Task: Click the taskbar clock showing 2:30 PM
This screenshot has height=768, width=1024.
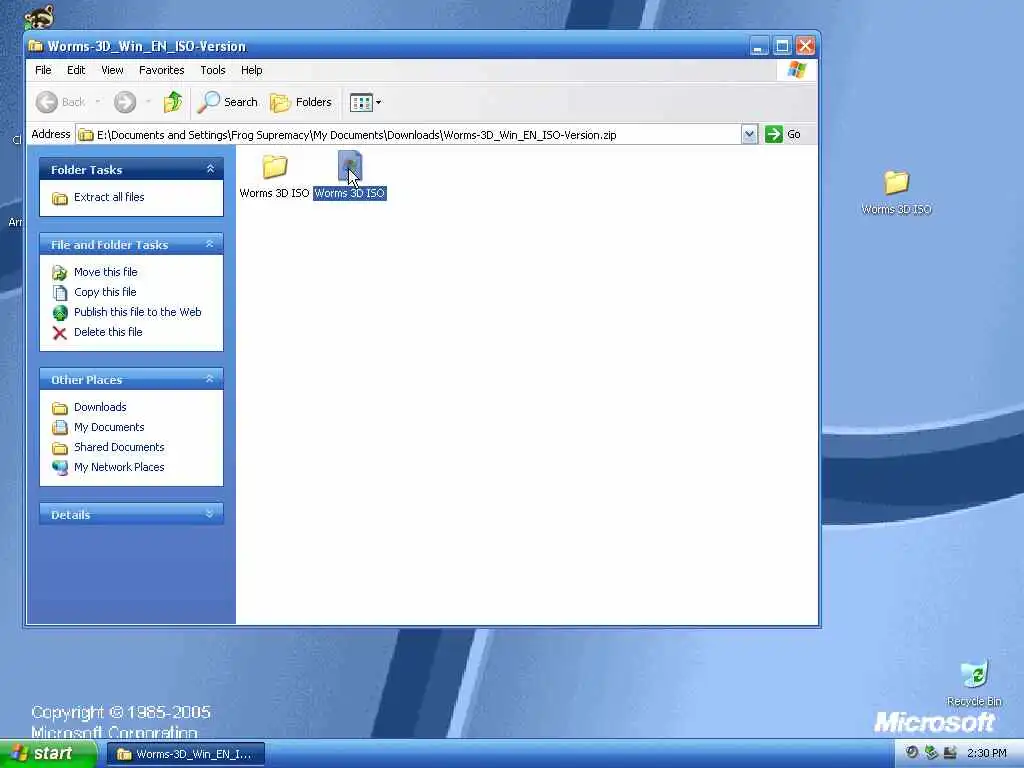Action: coord(986,754)
